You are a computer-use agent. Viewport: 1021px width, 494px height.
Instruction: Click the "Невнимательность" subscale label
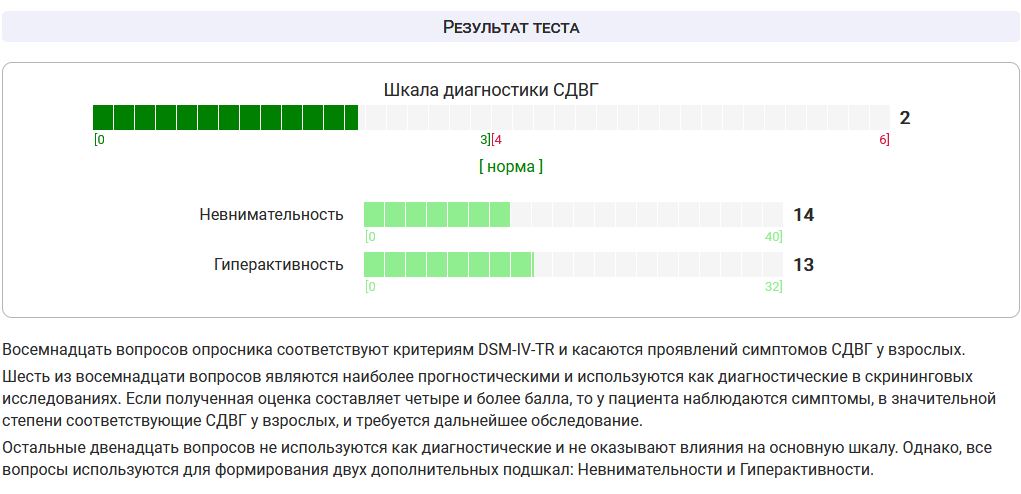point(271,215)
